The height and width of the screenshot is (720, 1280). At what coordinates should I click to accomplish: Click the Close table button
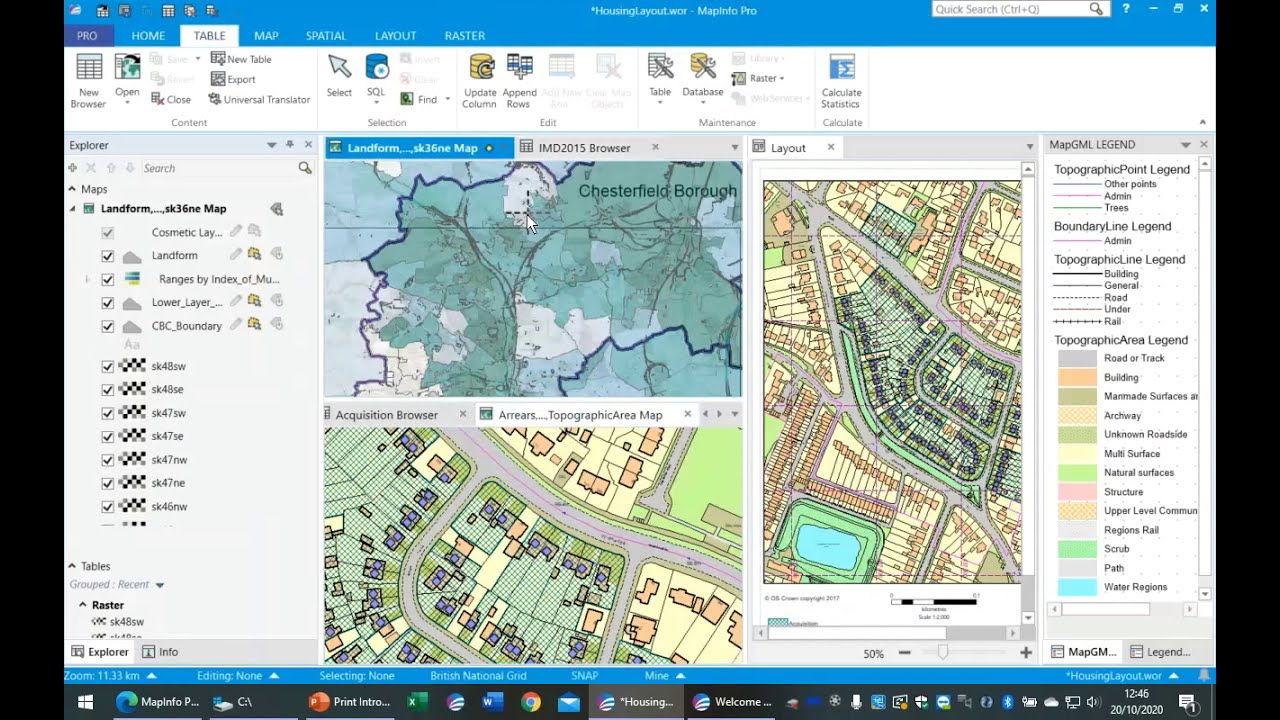[171, 99]
